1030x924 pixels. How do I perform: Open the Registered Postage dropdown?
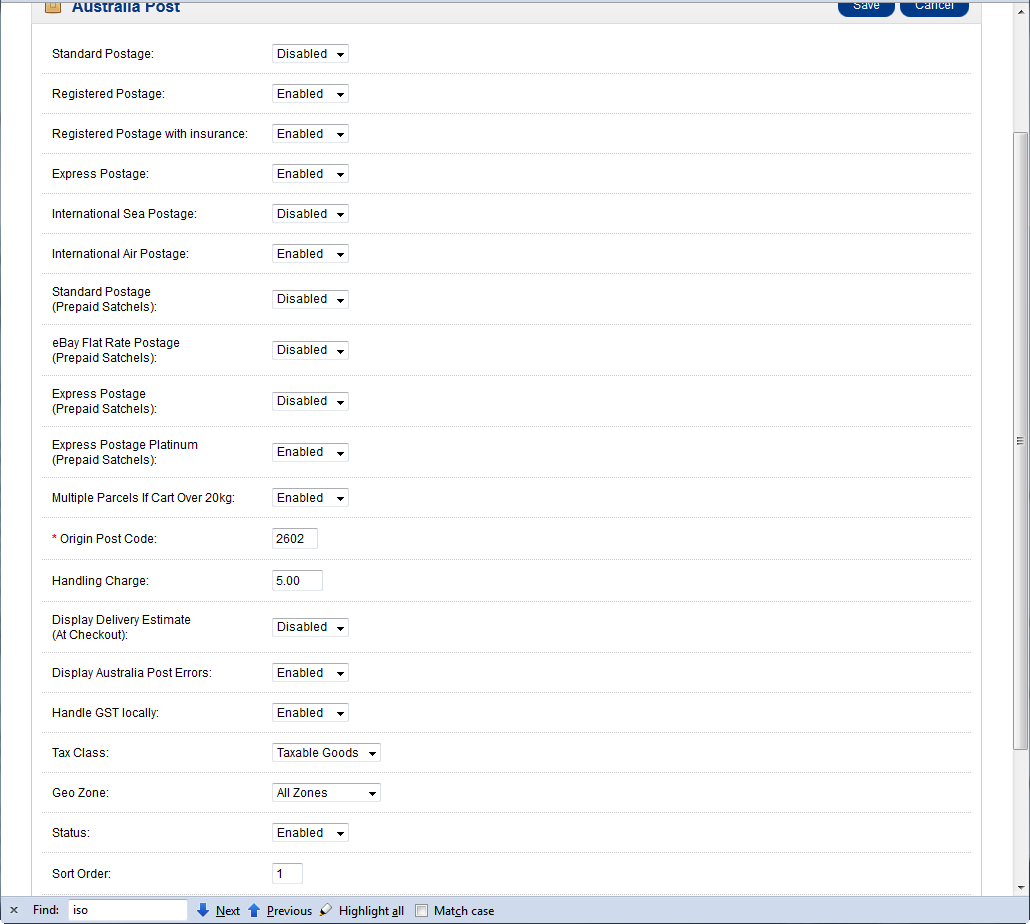click(x=310, y=94)
